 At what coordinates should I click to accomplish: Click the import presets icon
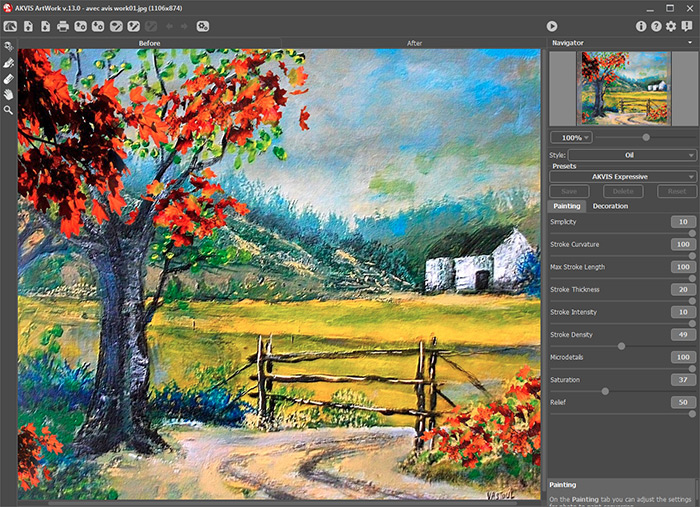tap(80, 26)
